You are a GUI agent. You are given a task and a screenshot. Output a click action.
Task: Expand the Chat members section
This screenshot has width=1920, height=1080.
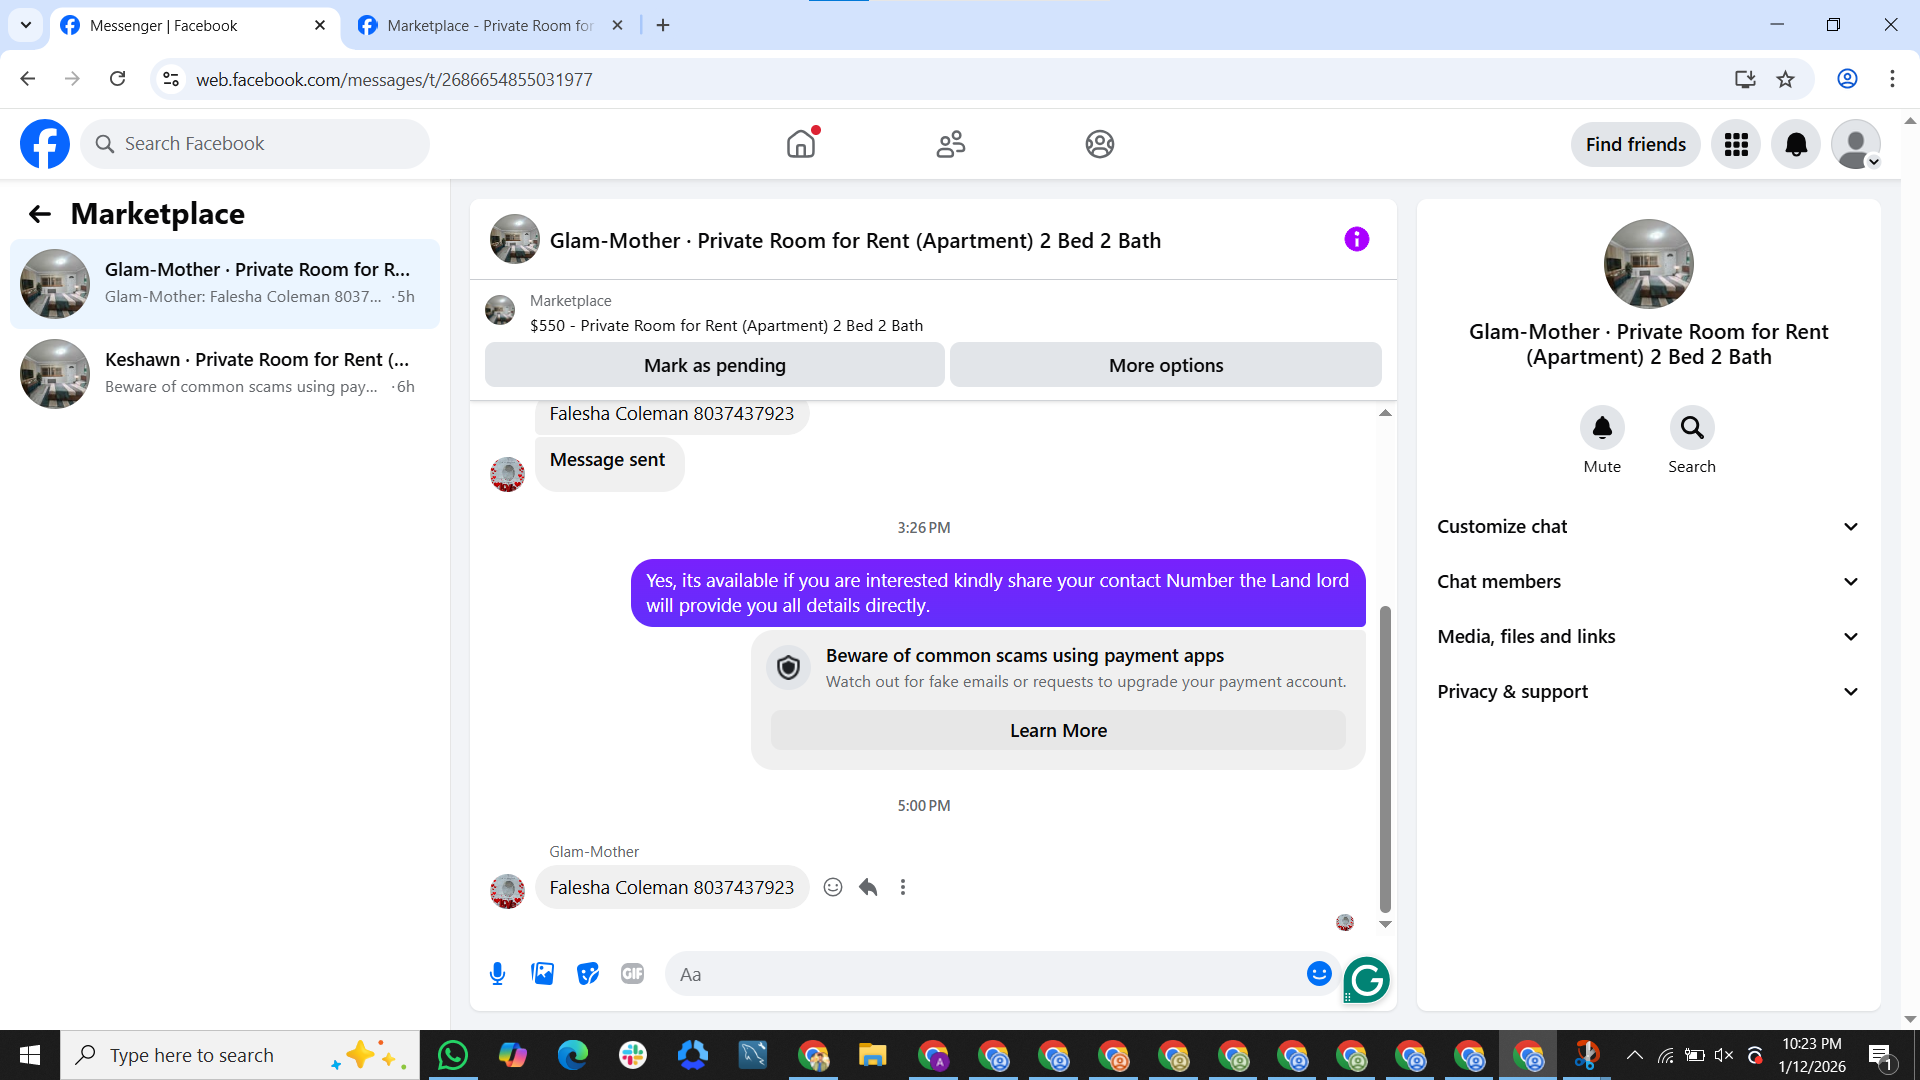1648,582
